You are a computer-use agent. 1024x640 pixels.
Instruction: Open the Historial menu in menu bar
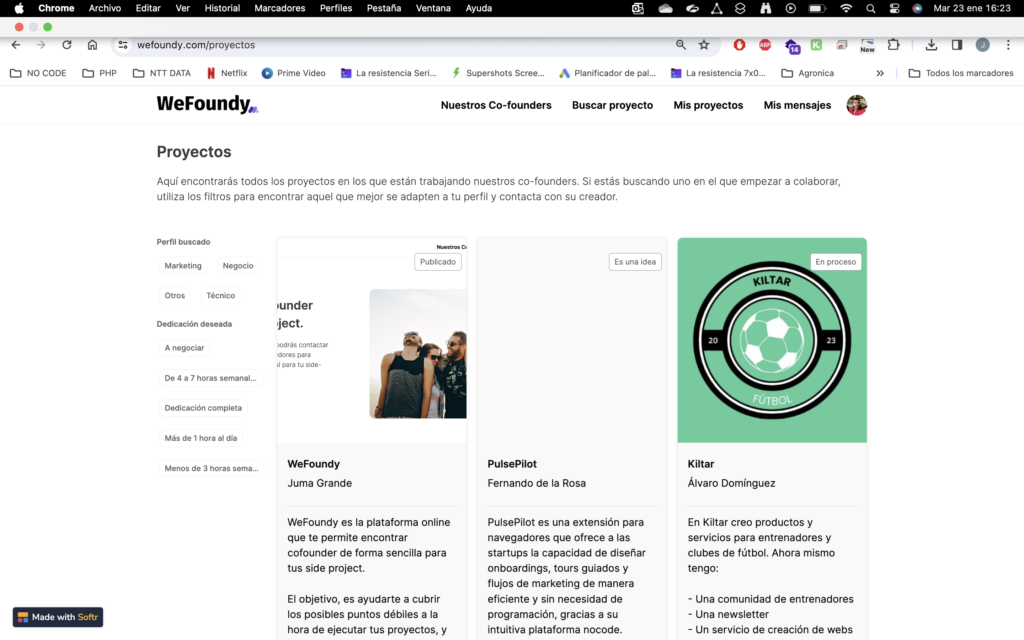click(222, 8)
